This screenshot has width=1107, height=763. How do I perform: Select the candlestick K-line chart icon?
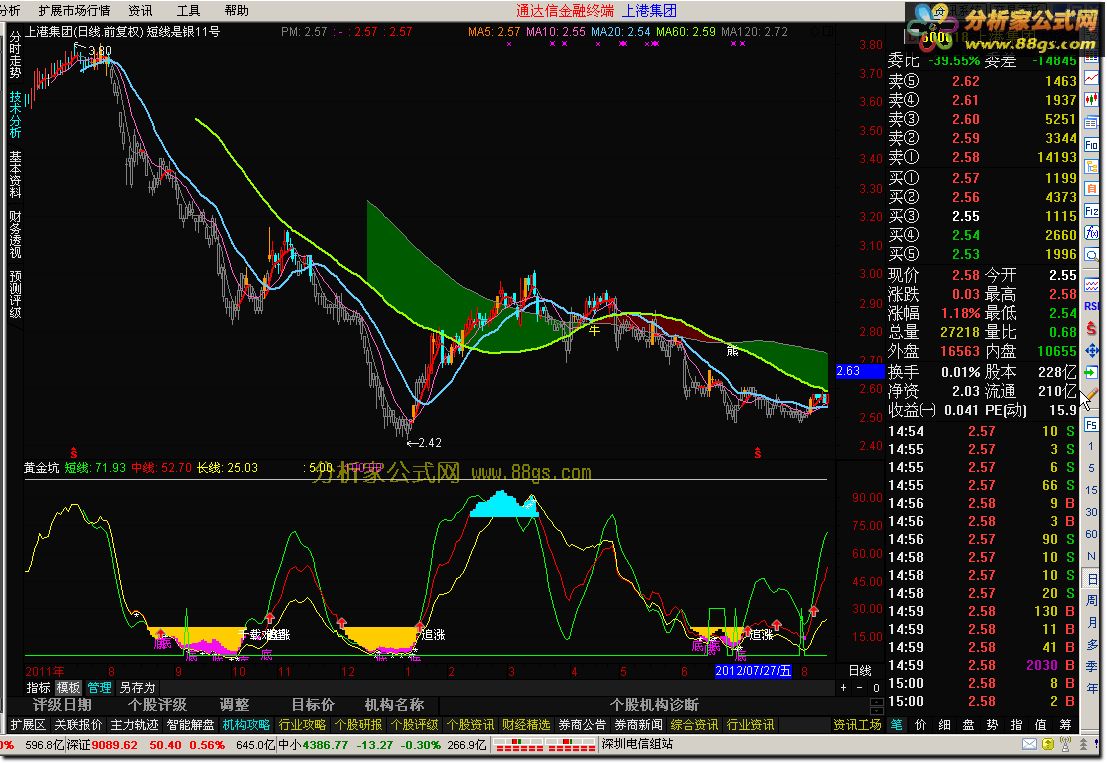pos(1091,99)
